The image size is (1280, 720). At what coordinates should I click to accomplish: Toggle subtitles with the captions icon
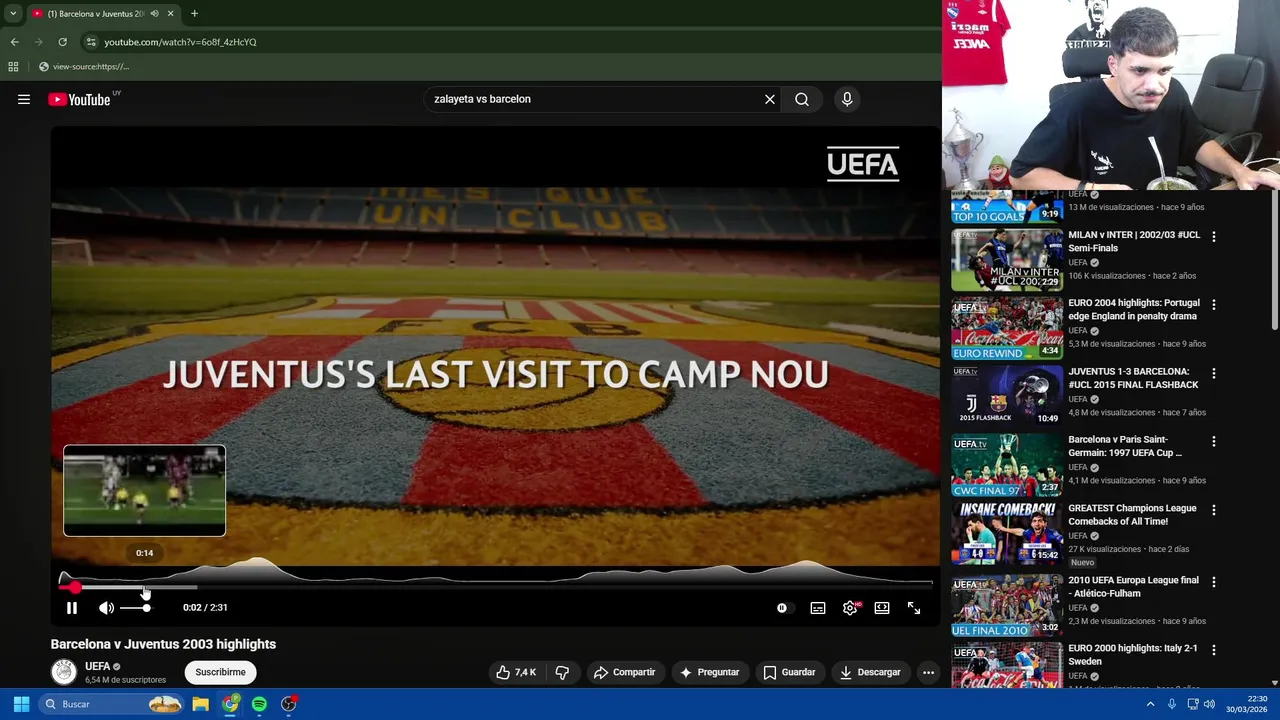tap(818, 608)
